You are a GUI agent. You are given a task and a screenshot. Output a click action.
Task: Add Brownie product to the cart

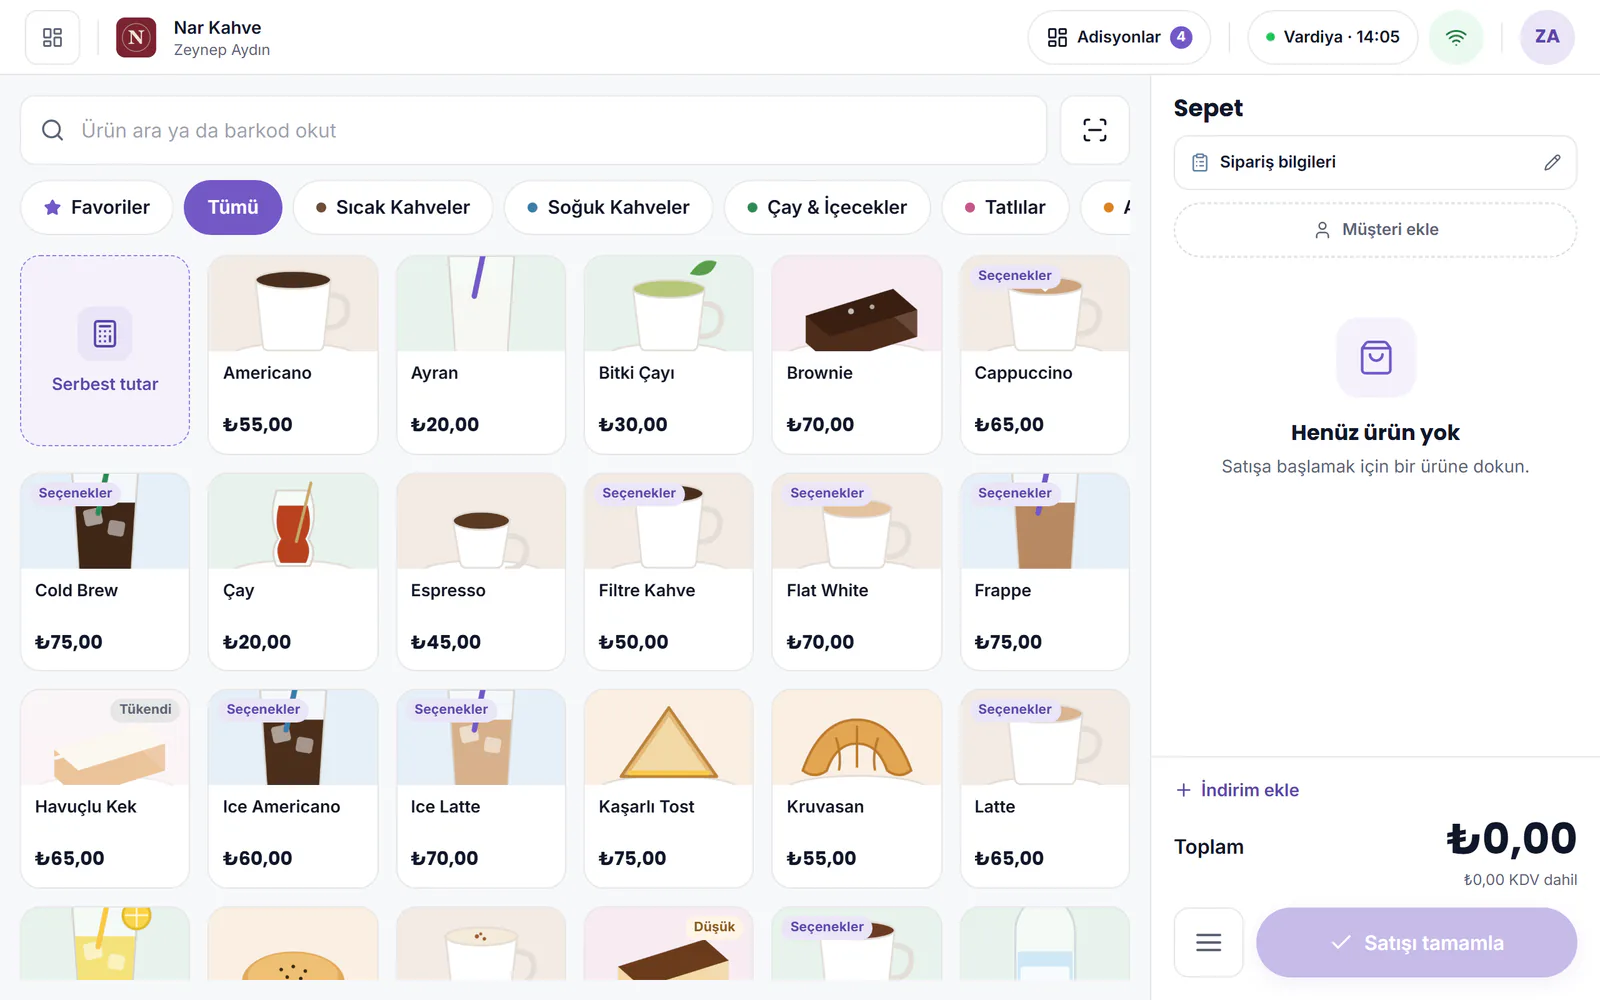point(857,354)
